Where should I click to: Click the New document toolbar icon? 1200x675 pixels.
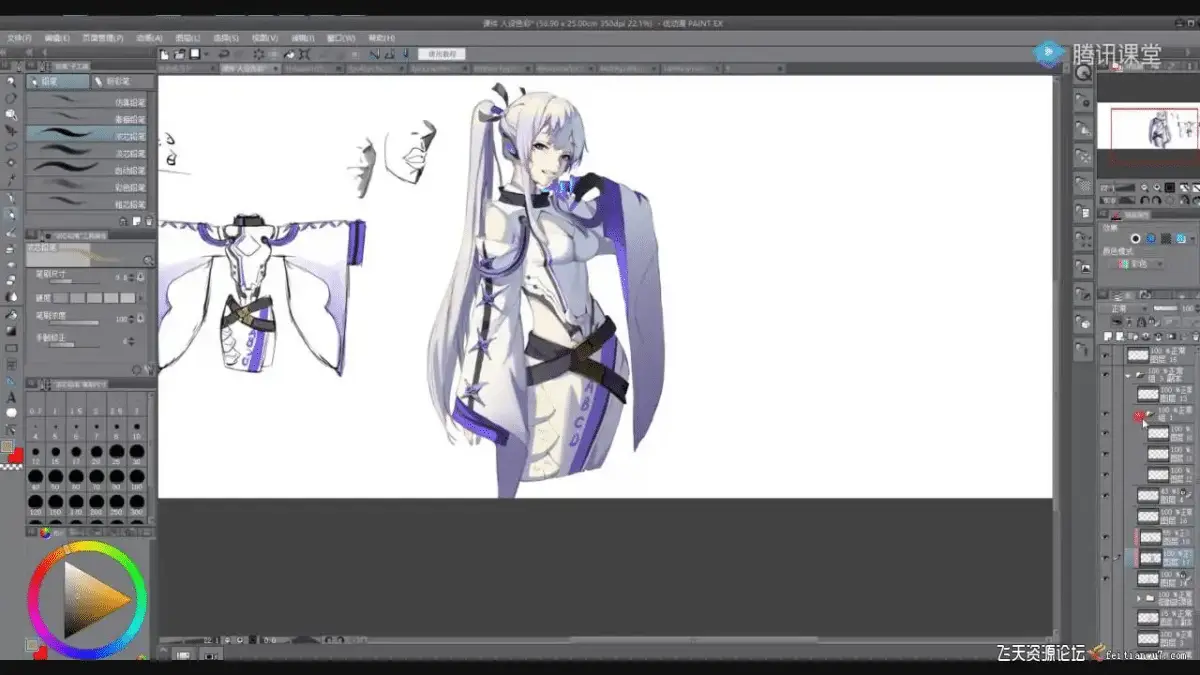coord(163,53)
